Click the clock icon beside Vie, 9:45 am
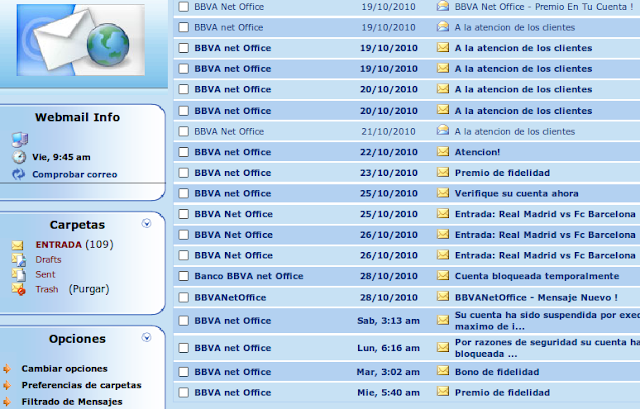The image size is (640, 409). click(x=19, y=157)
